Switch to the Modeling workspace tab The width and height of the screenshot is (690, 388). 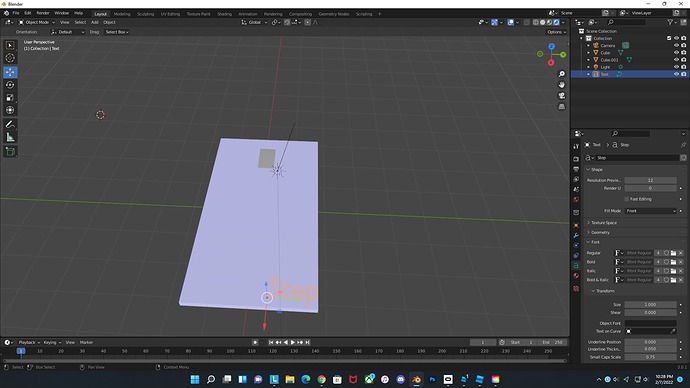[122, 14]
